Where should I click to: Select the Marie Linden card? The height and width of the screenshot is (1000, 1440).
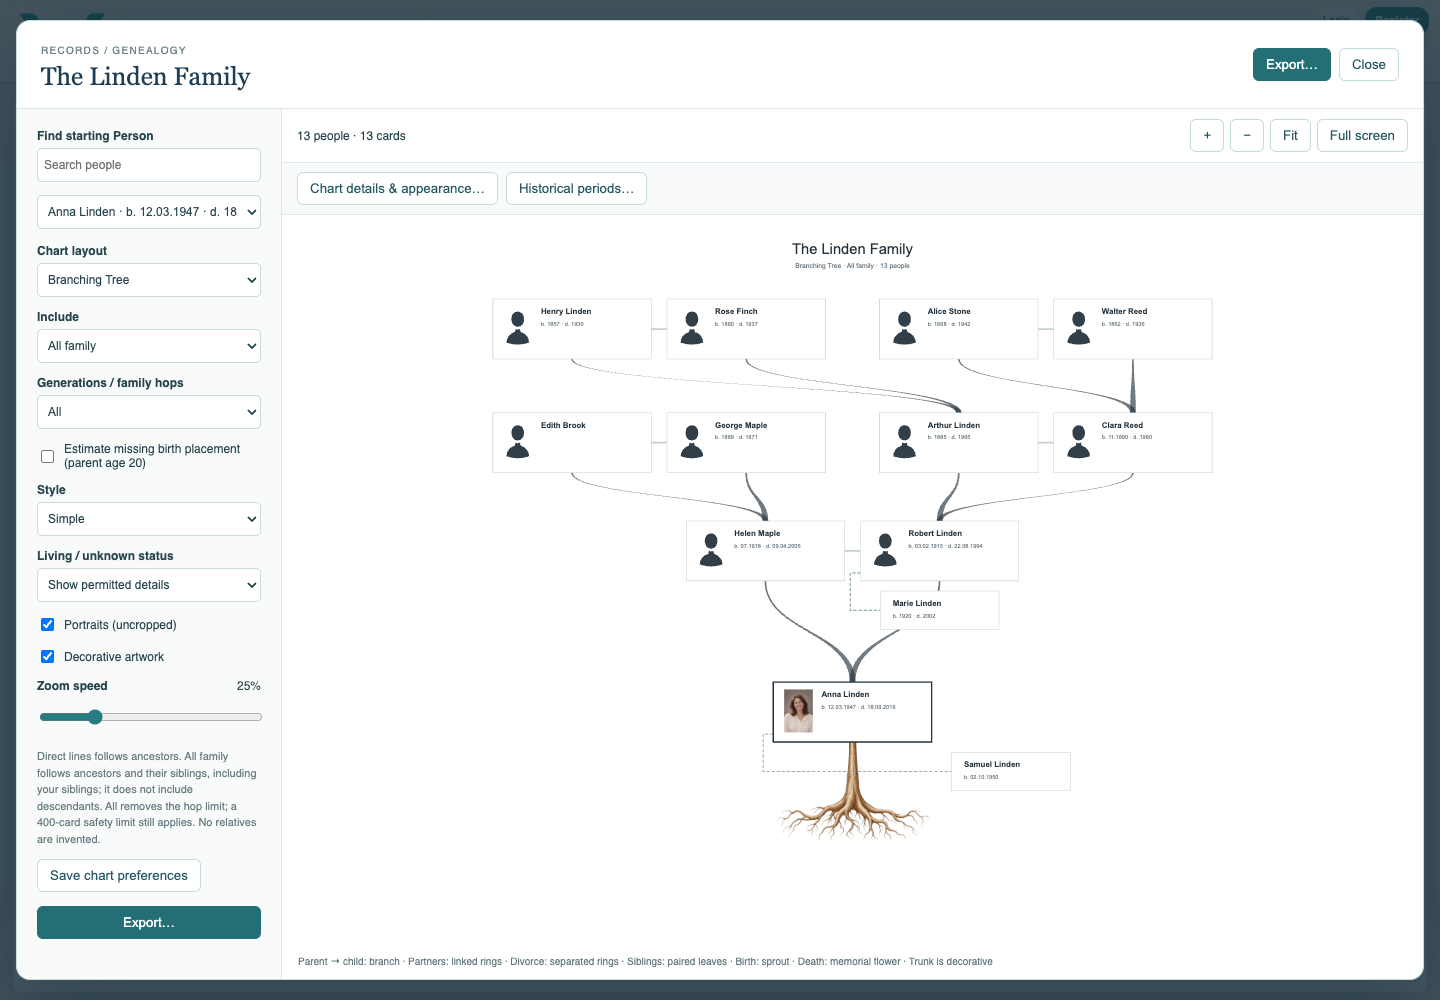[x=939, y=610]
